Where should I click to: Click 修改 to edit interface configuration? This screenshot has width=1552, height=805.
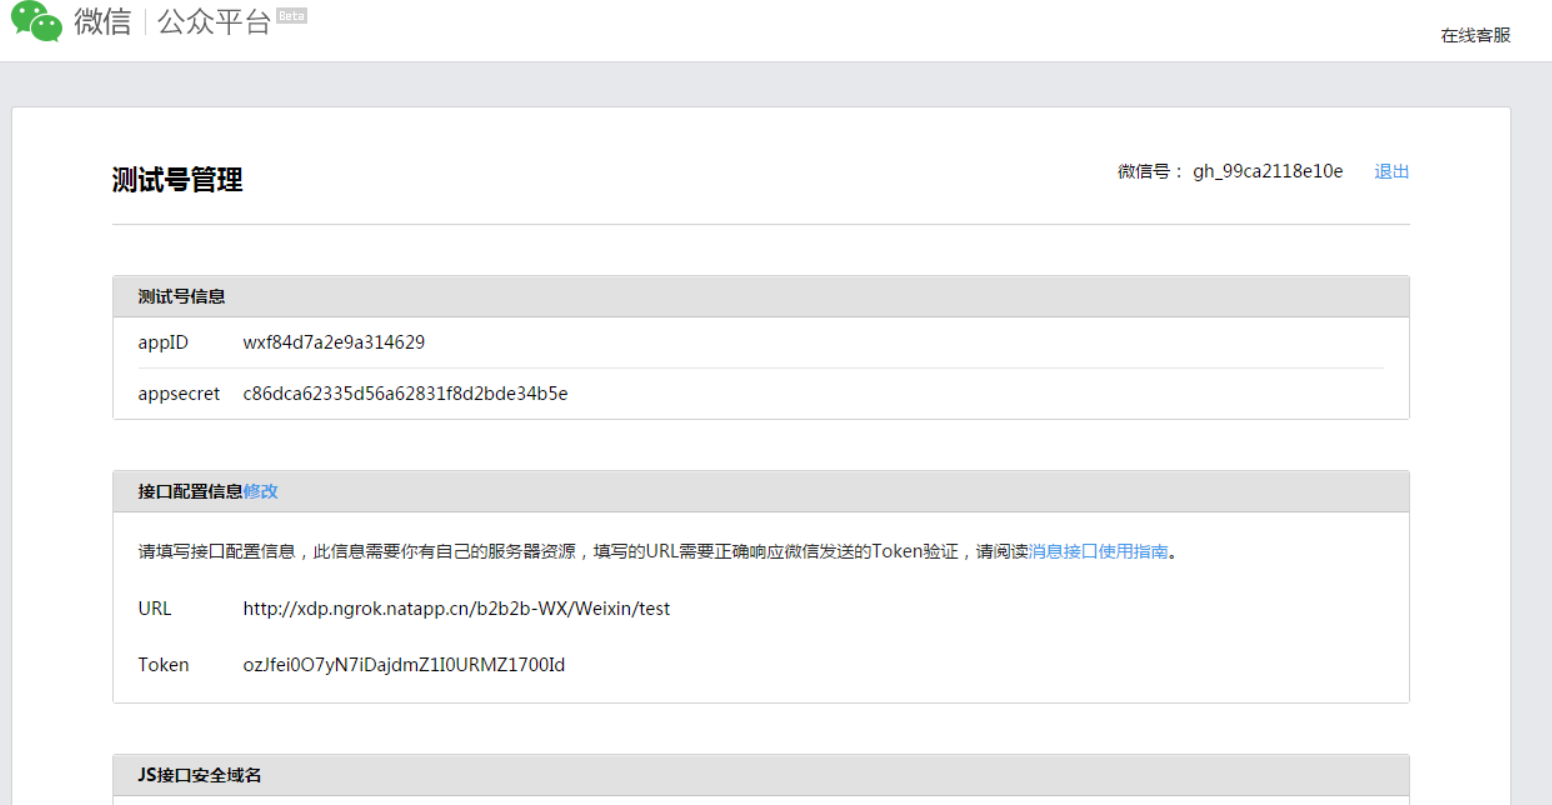261,491
